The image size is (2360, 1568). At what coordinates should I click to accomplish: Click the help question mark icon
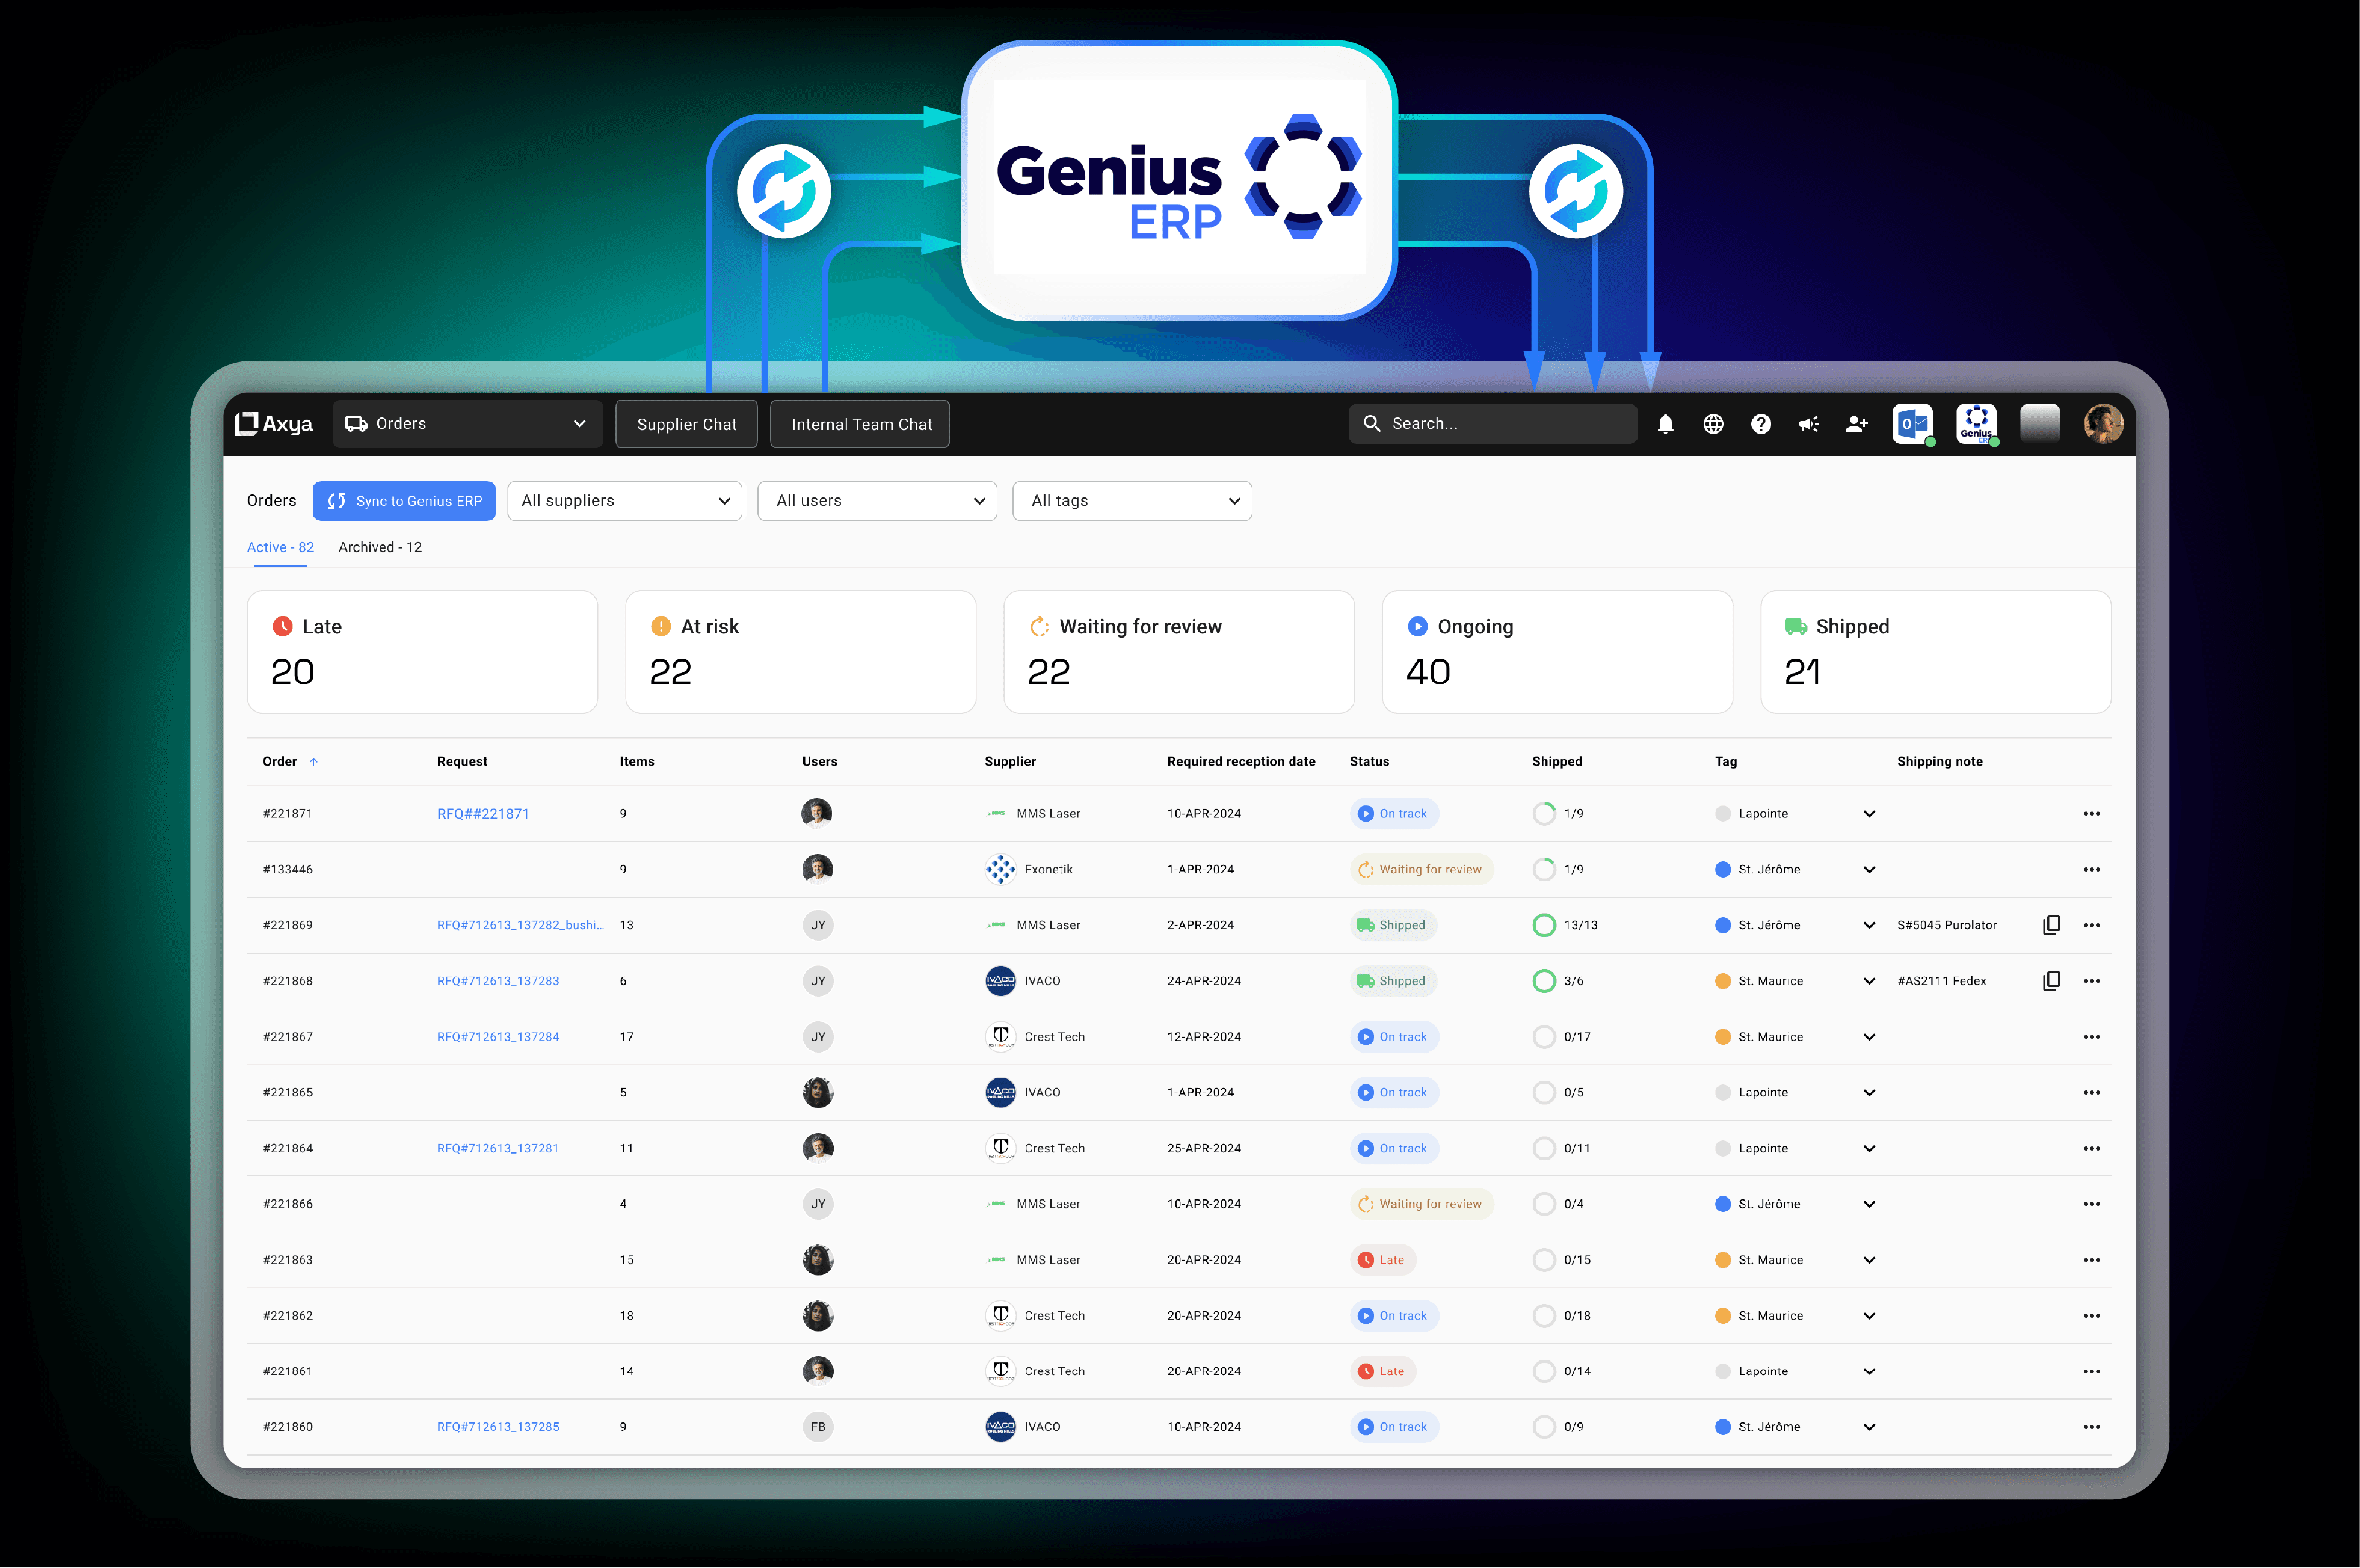click(x=1761, y=424)
